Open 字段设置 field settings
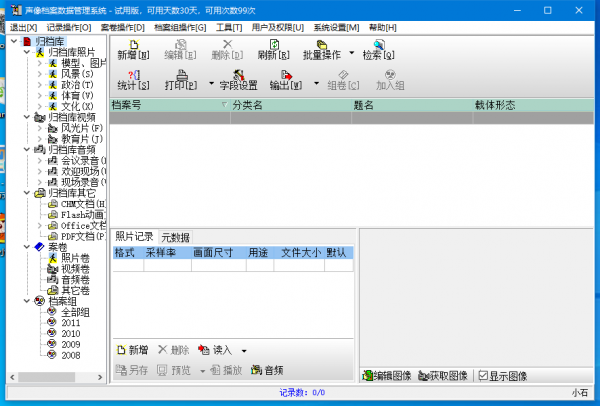This screenshot has height=406, width=600. coord(238,80)
